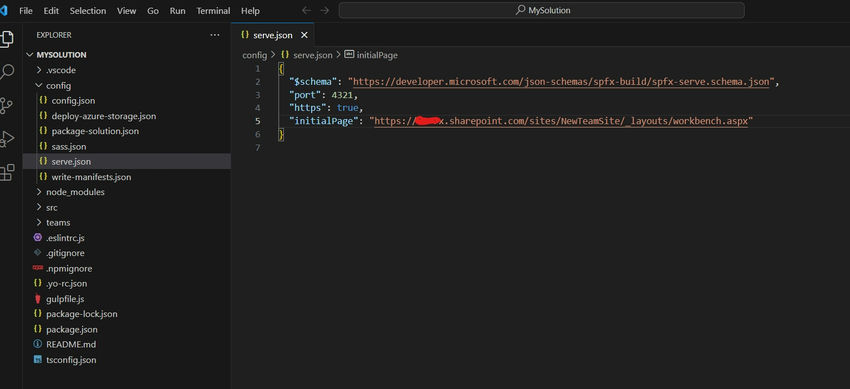
Task: Click the MySolution command center search box
Action: (x=542, y=10)
